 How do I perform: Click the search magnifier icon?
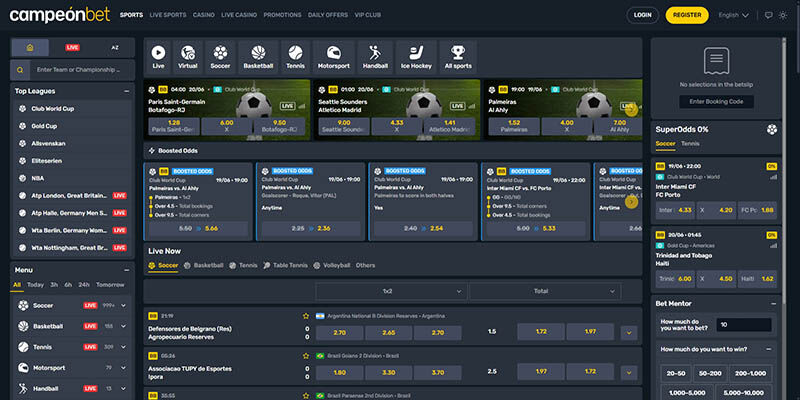[x=20, y=70]
